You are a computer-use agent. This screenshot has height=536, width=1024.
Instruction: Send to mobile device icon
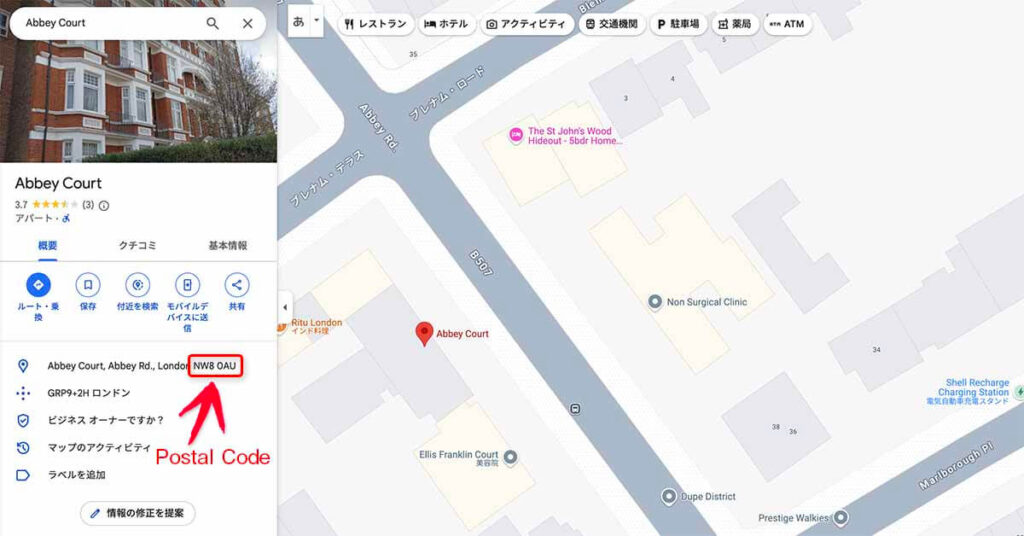pos(187,285)
